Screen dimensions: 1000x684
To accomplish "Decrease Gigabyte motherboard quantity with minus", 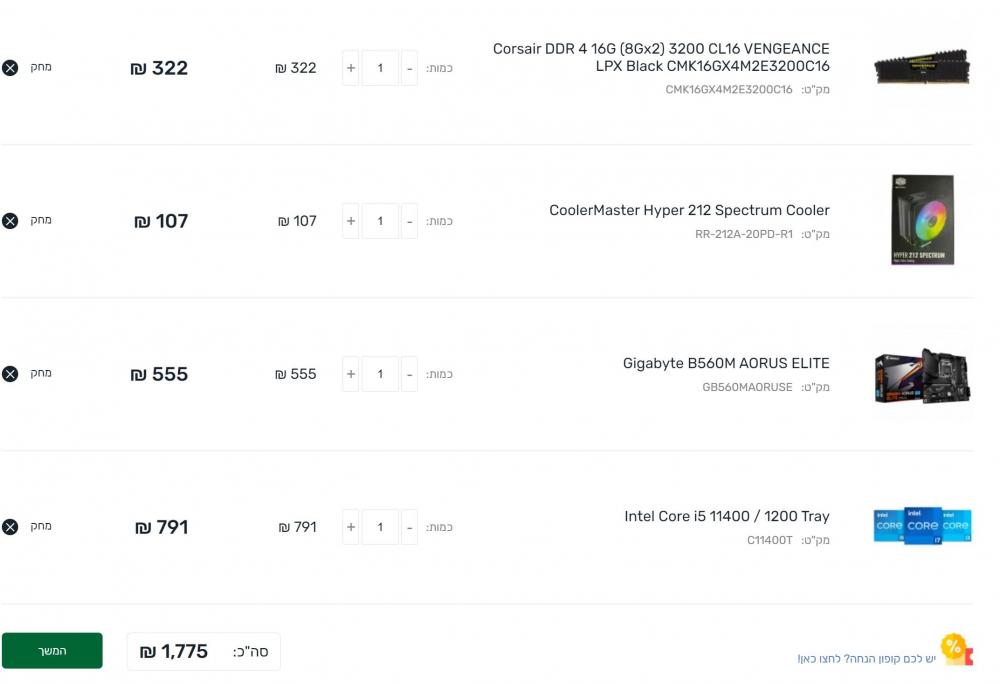I will 409,374.
